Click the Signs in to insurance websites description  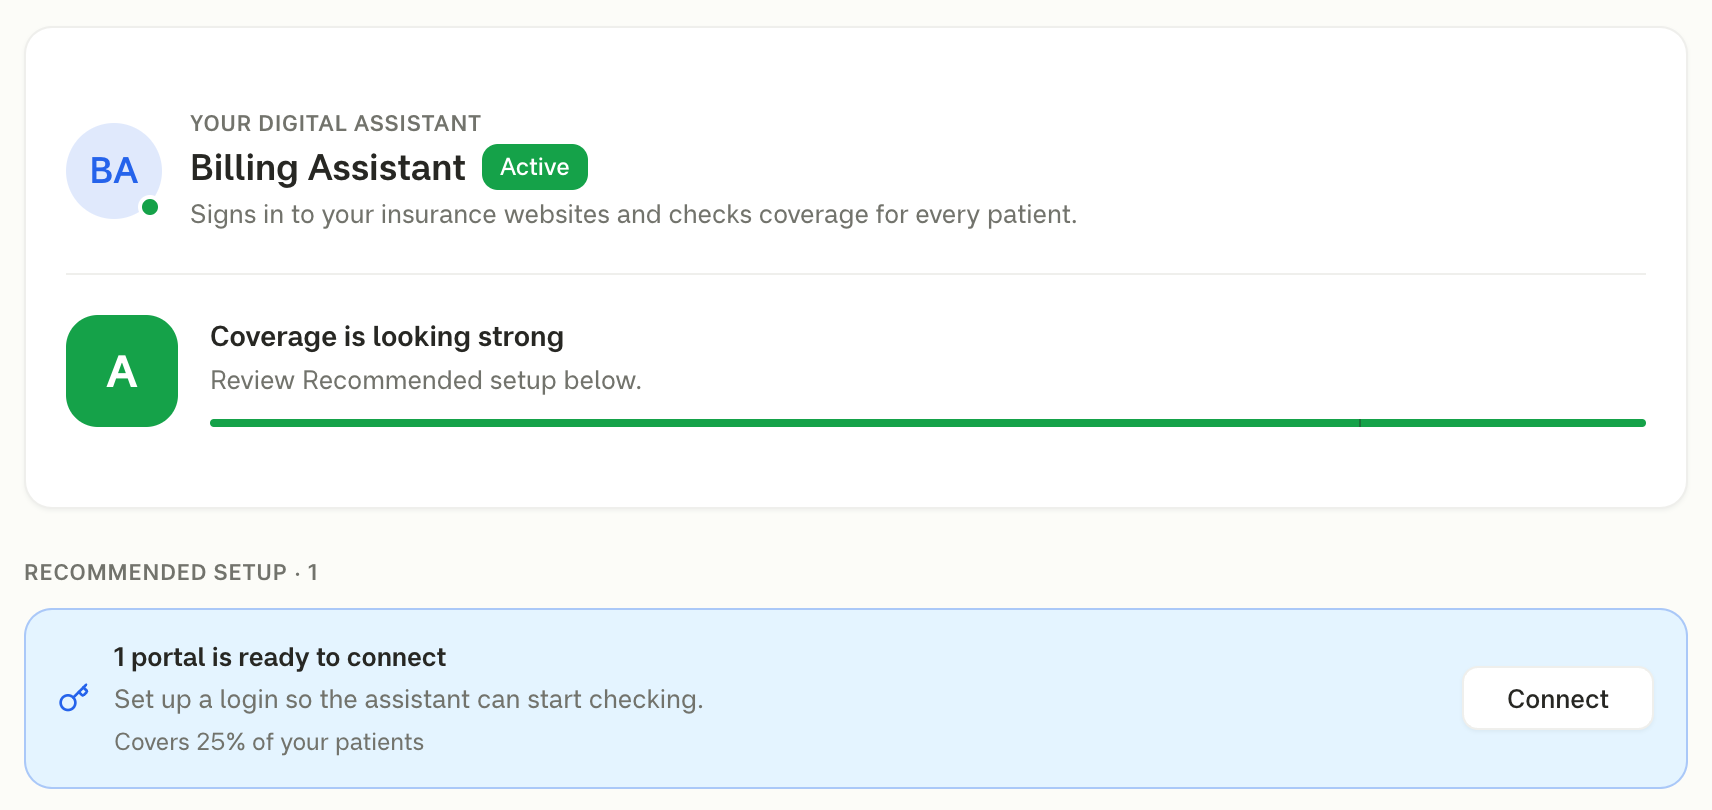pos(634,215)
